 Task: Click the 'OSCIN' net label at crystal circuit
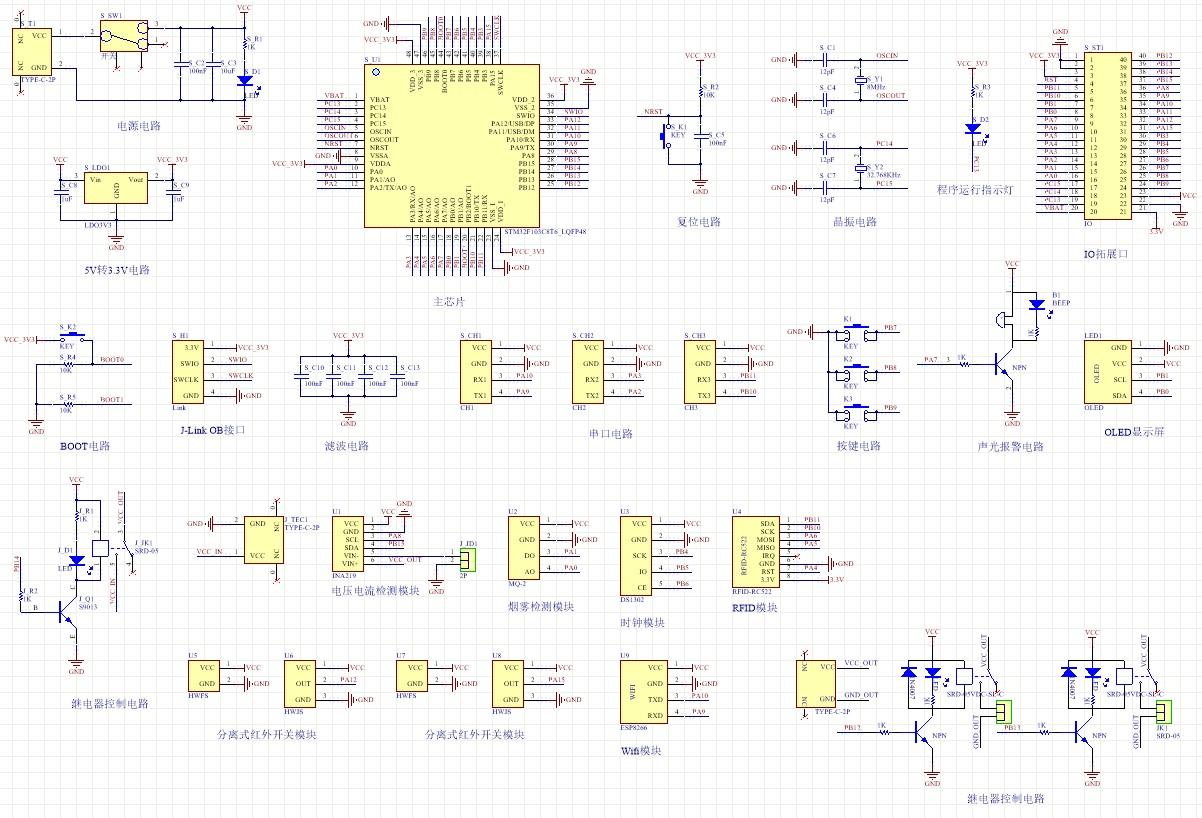(886, 55)
